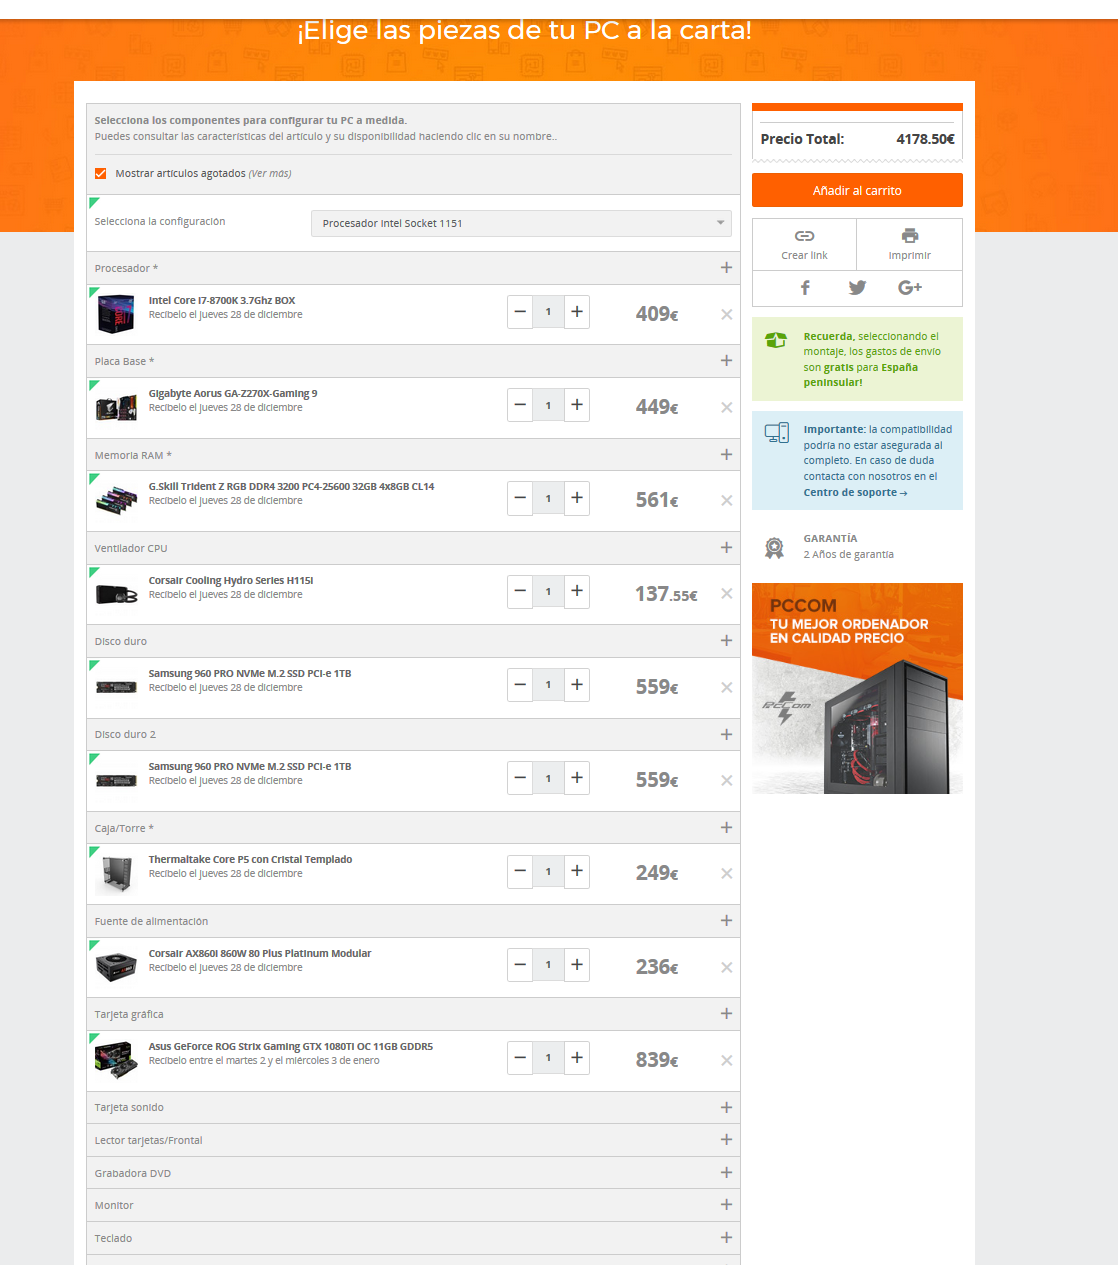Open the Centro de soporte link

[x=855, y=492]
